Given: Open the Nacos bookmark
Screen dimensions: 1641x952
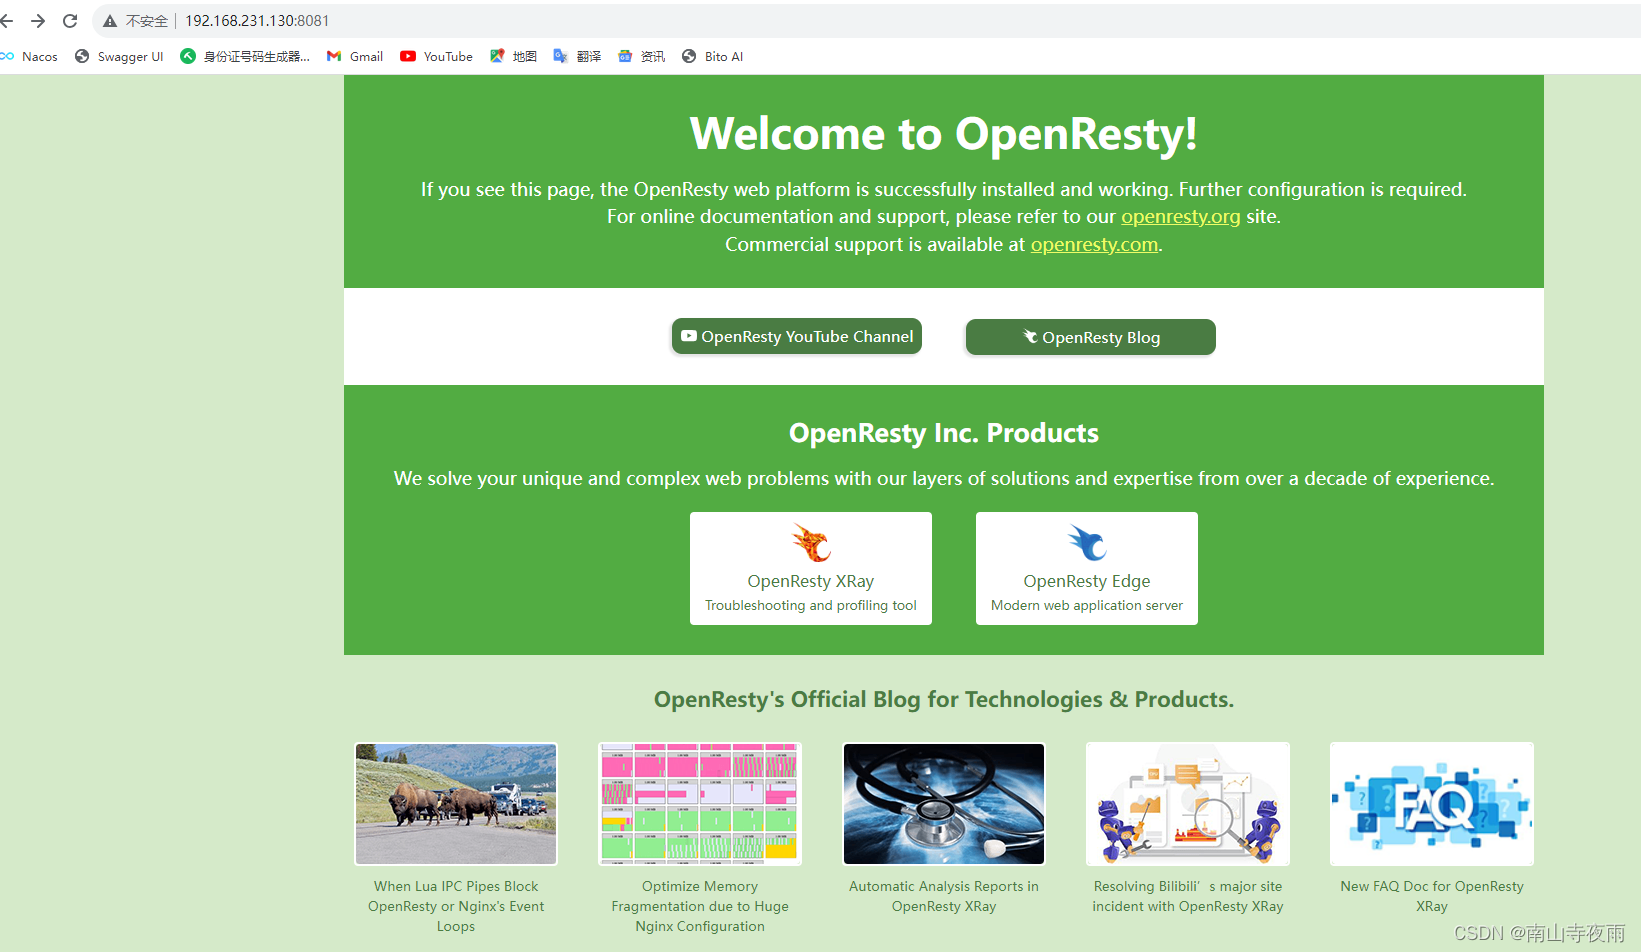Looking at the screenshot, I should point(30,57).
